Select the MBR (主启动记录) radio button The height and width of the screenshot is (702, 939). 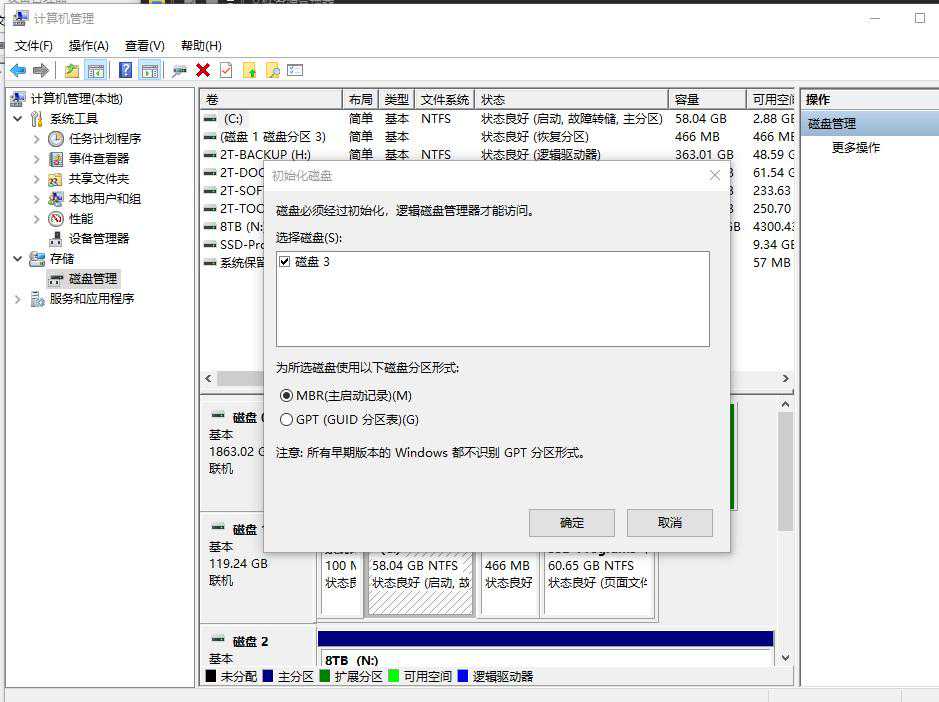[x=287, y=396]
